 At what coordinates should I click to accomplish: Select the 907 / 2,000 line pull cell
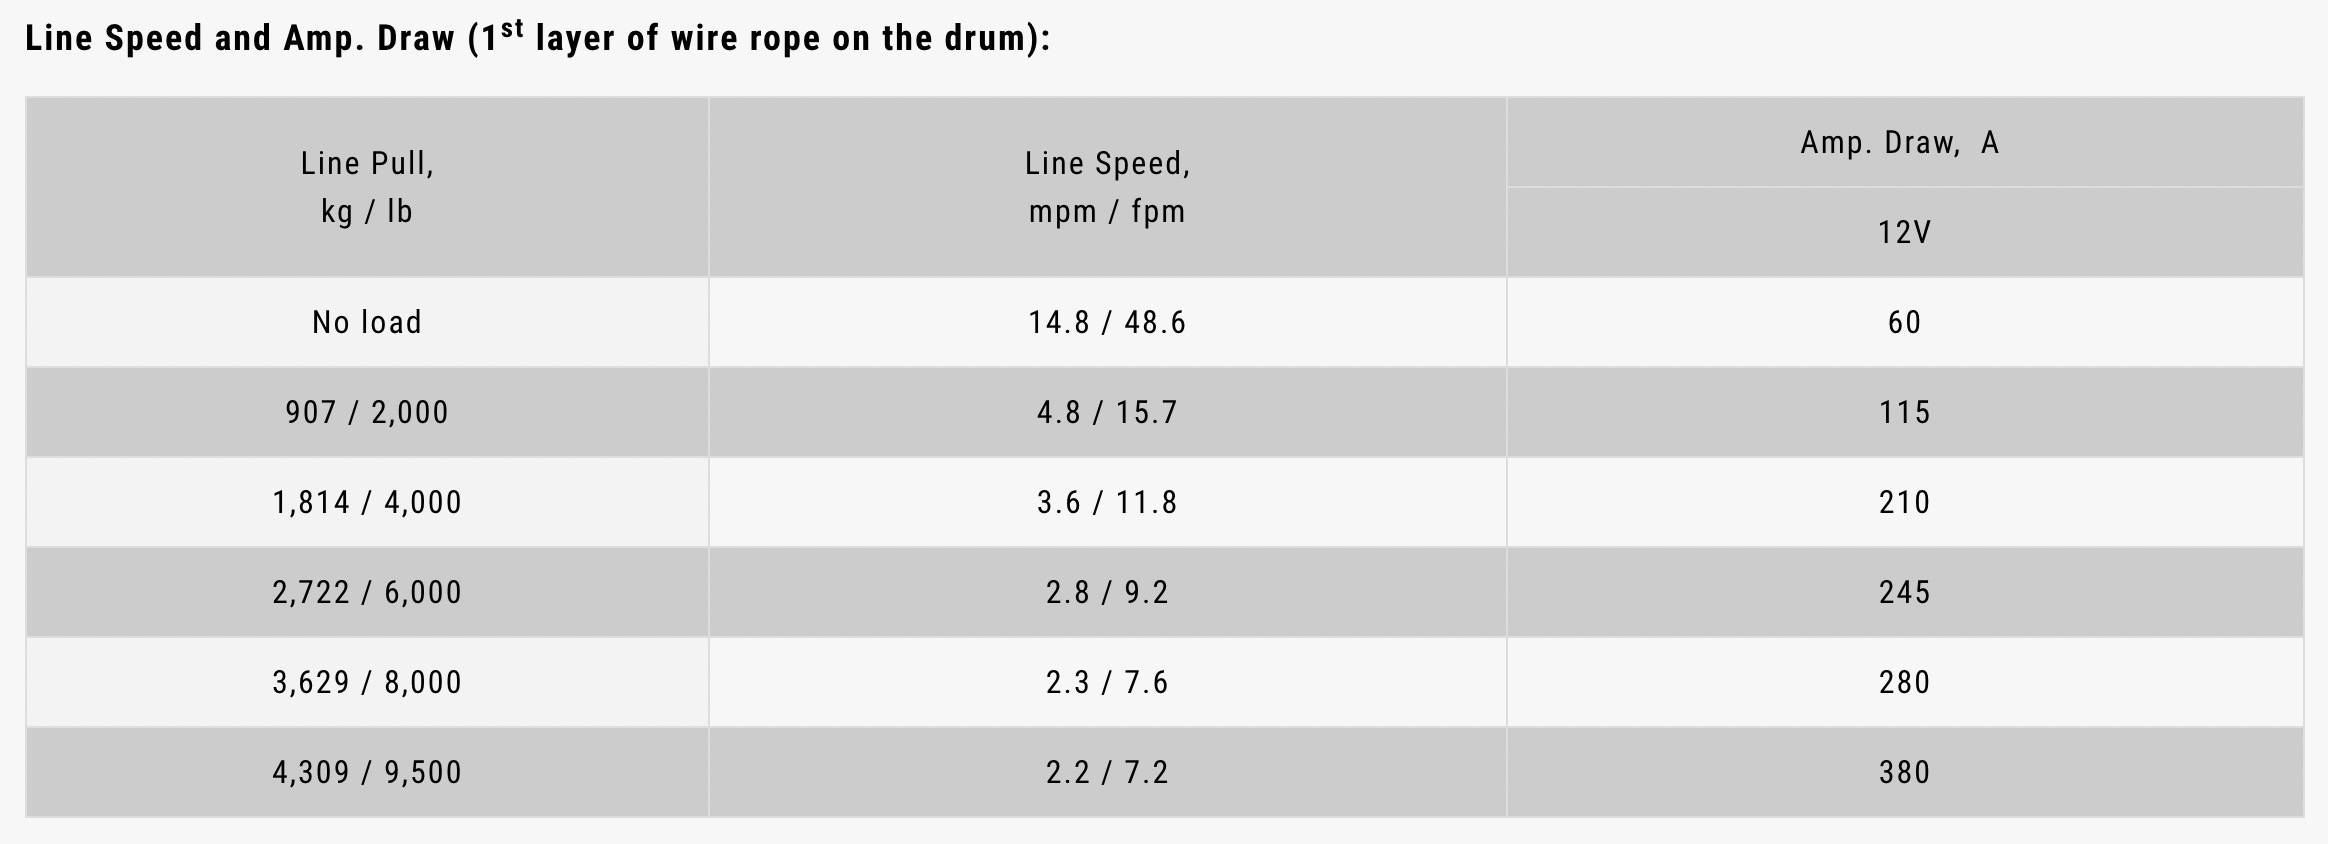click(x=367, y=412)
